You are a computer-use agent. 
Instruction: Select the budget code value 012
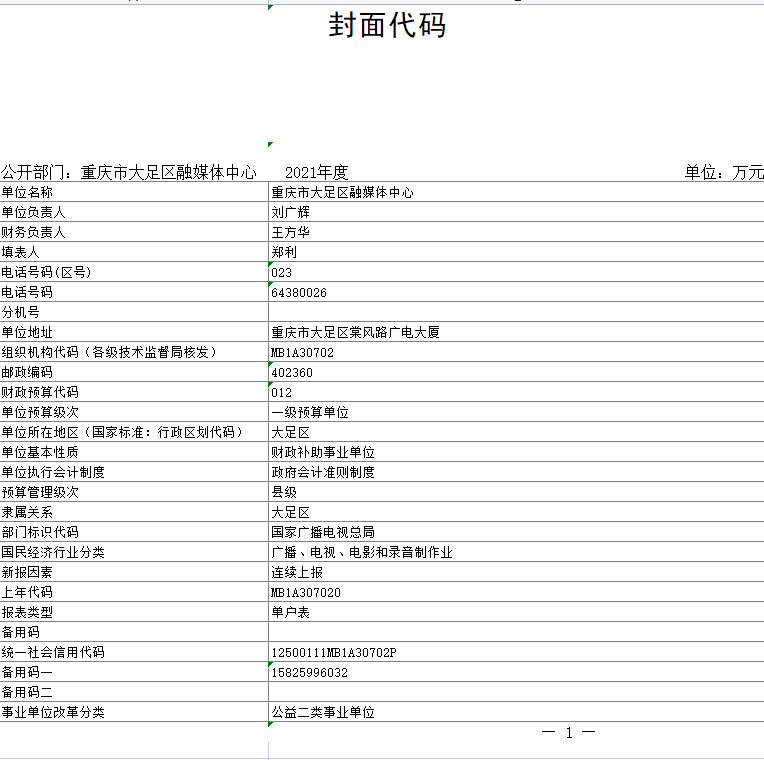[x=516, y=392]
